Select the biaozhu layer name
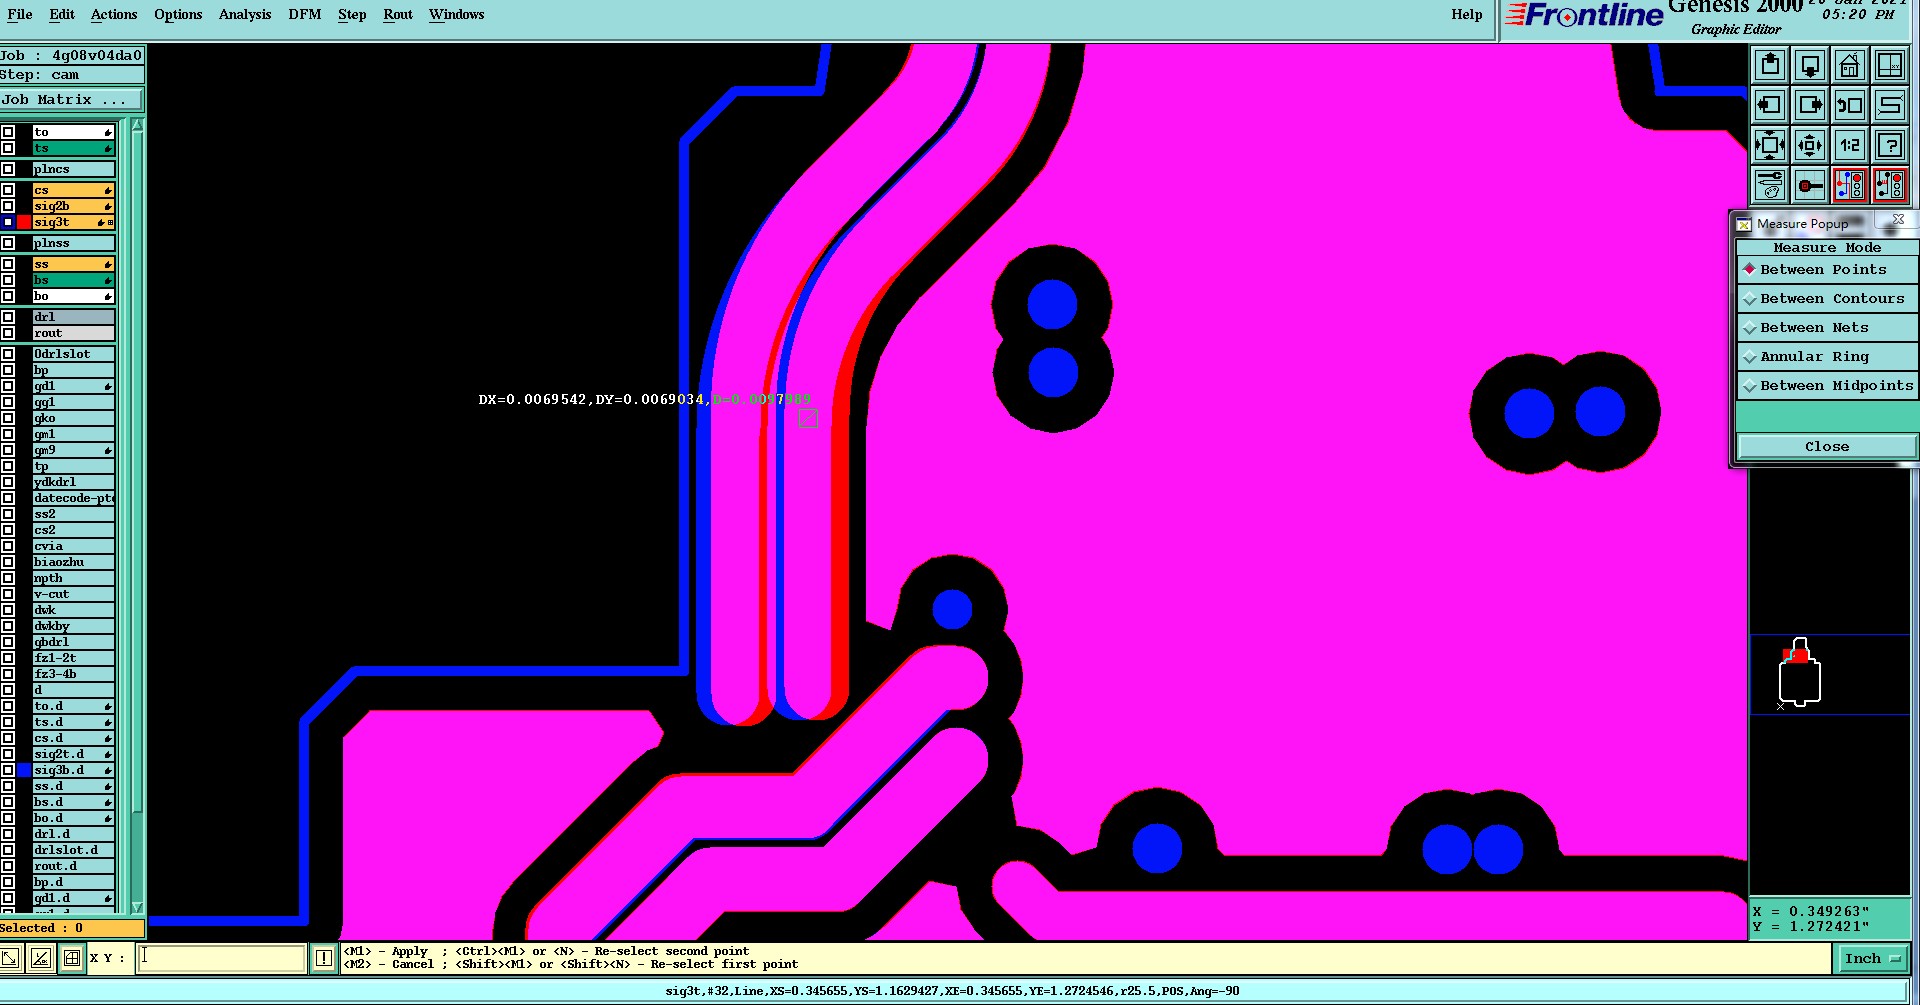The height and width of the screenshot is (1005, 1920). (73, 562)
